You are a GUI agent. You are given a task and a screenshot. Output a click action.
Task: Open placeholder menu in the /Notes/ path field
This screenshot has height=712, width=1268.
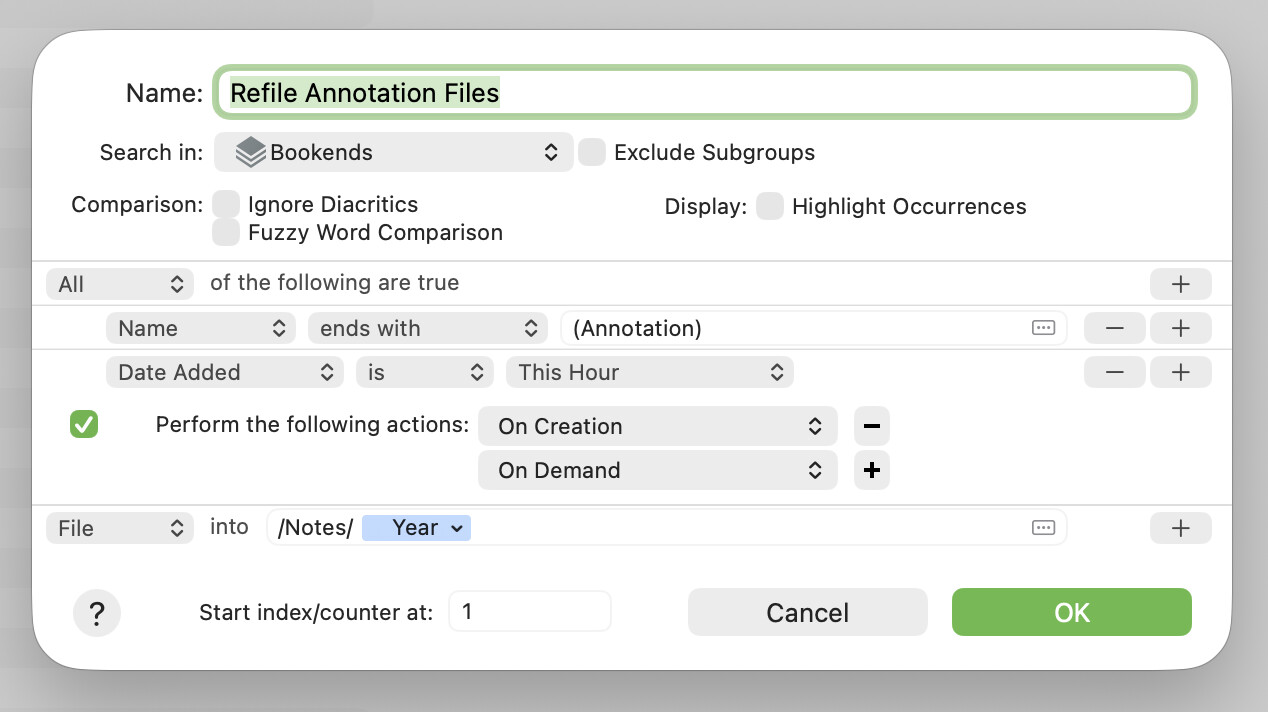pyautogui.click(x=1042, y=528)
